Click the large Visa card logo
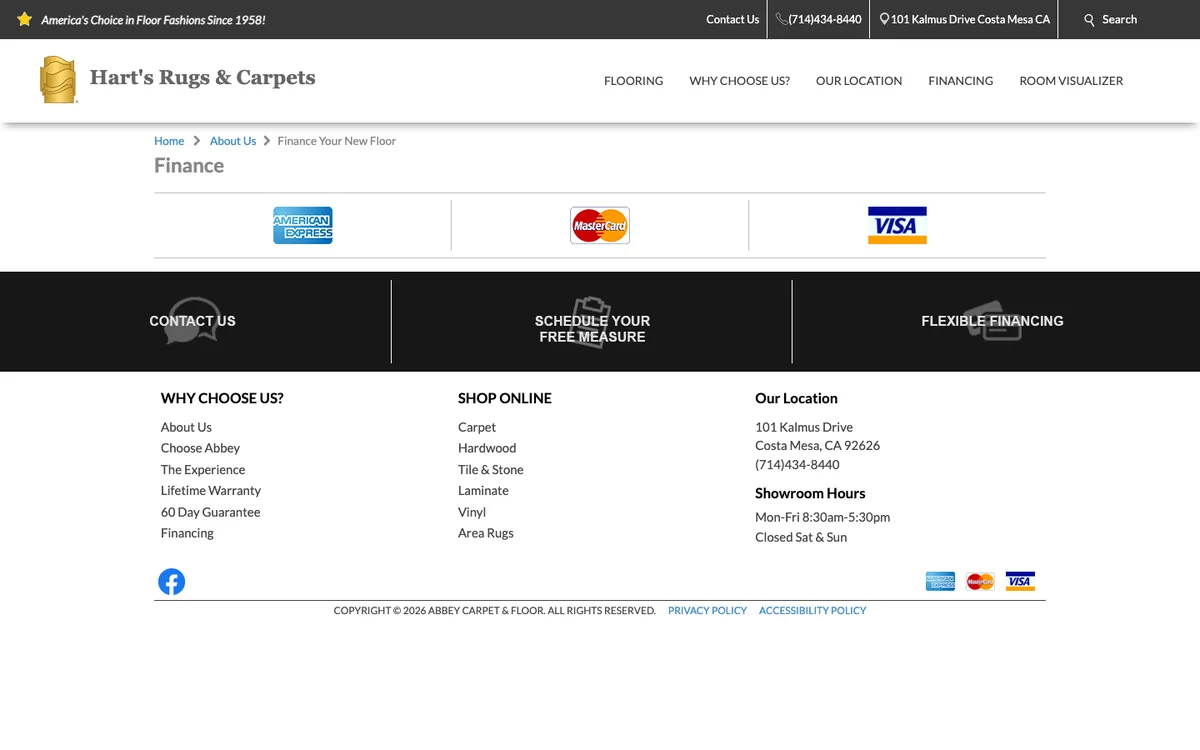The width and height of the screenshot is (1200, 750). point(897,225)
